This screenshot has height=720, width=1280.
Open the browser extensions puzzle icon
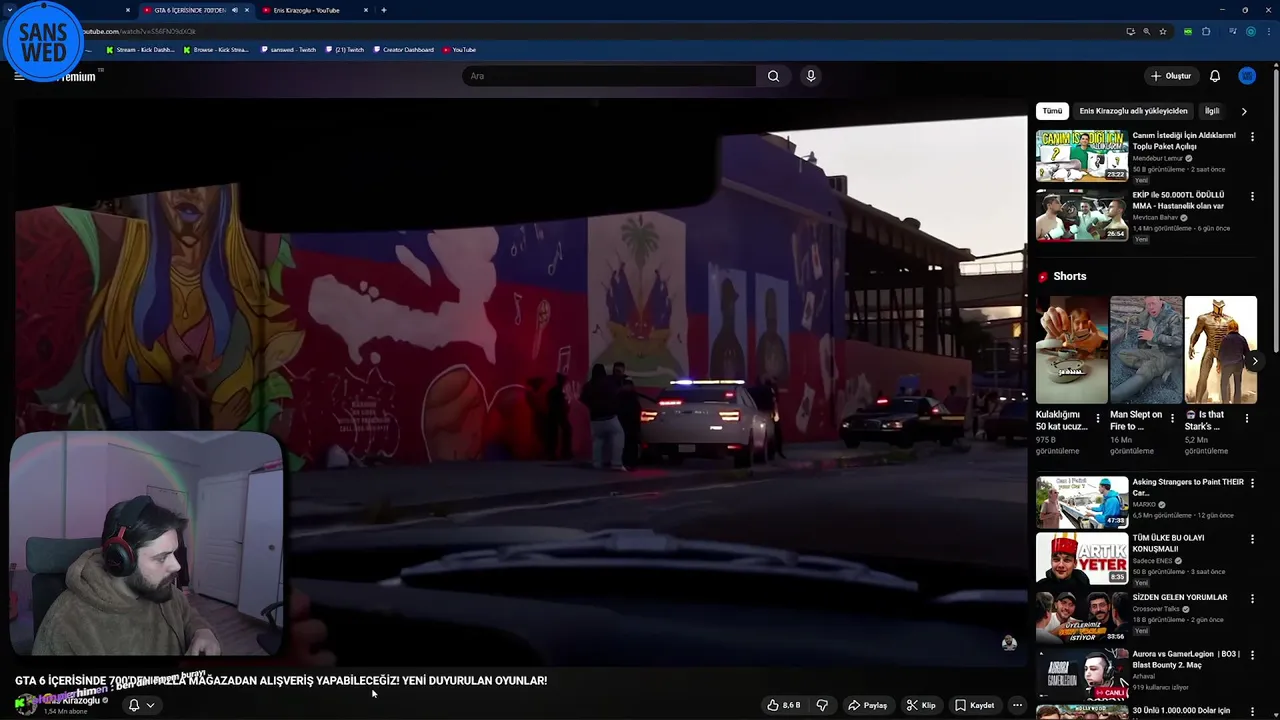coord(1206,31)
